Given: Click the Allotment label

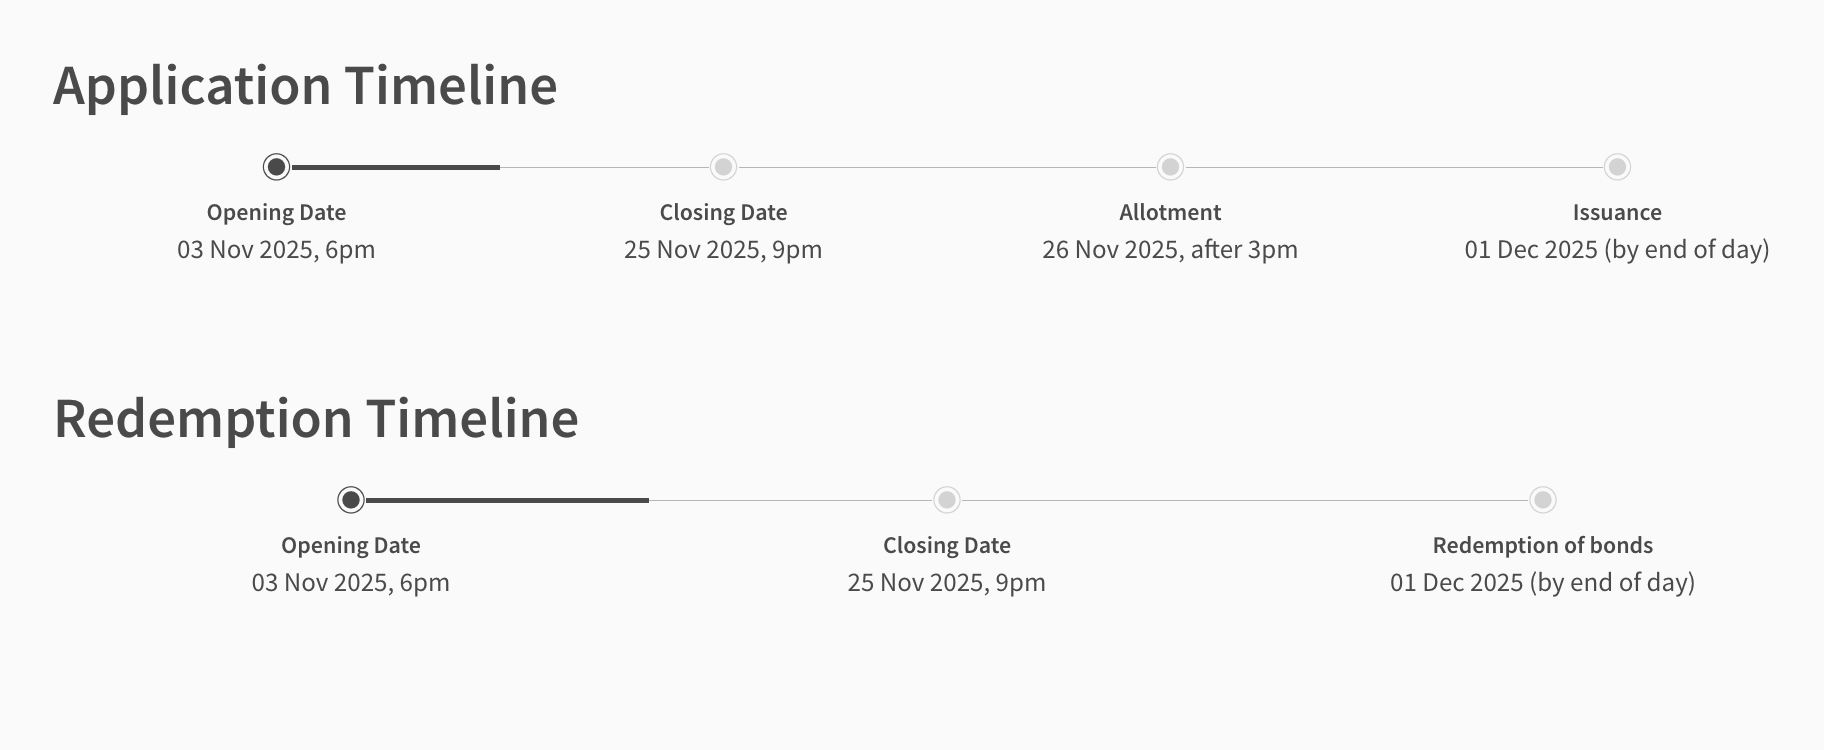Looking at the screenshot, I should (1170, 212).
